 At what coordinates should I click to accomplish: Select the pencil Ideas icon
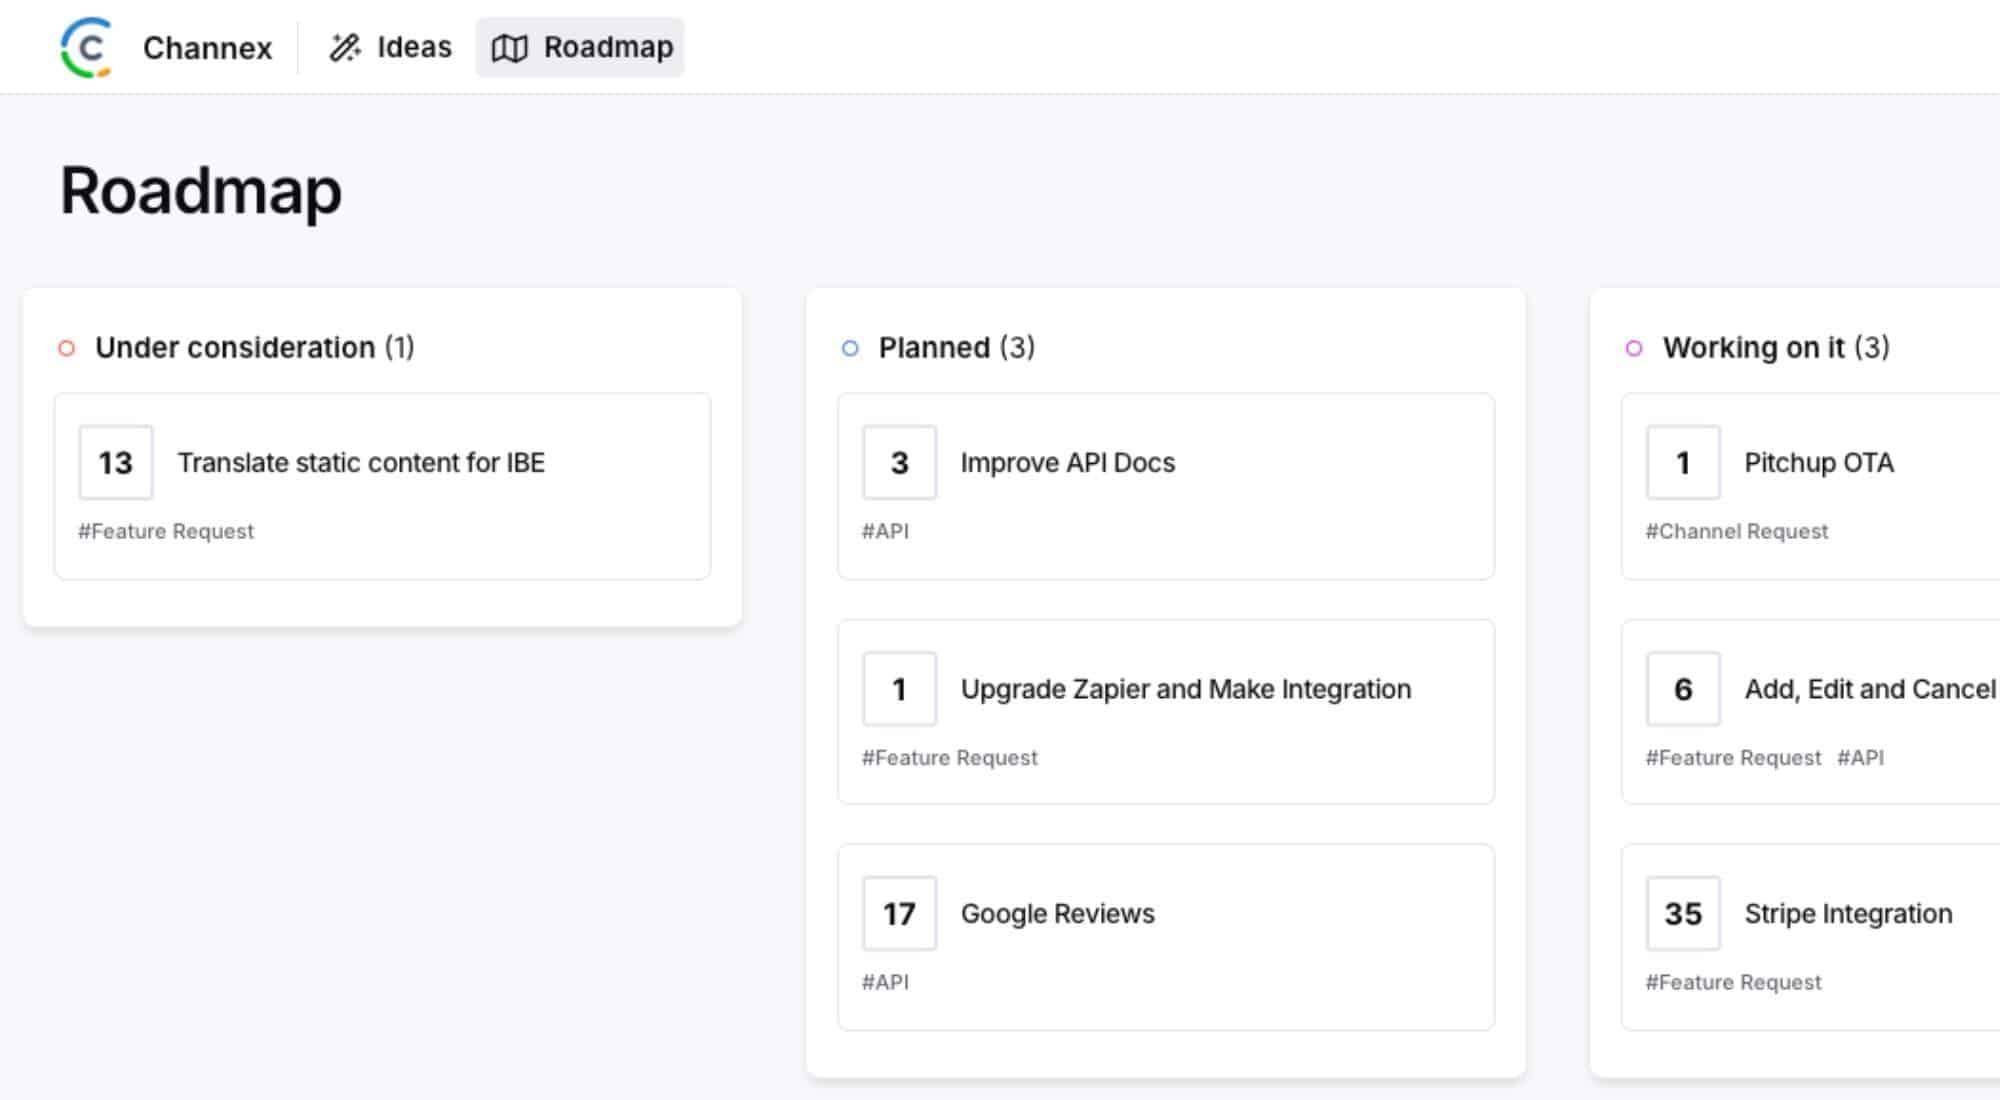345,46
